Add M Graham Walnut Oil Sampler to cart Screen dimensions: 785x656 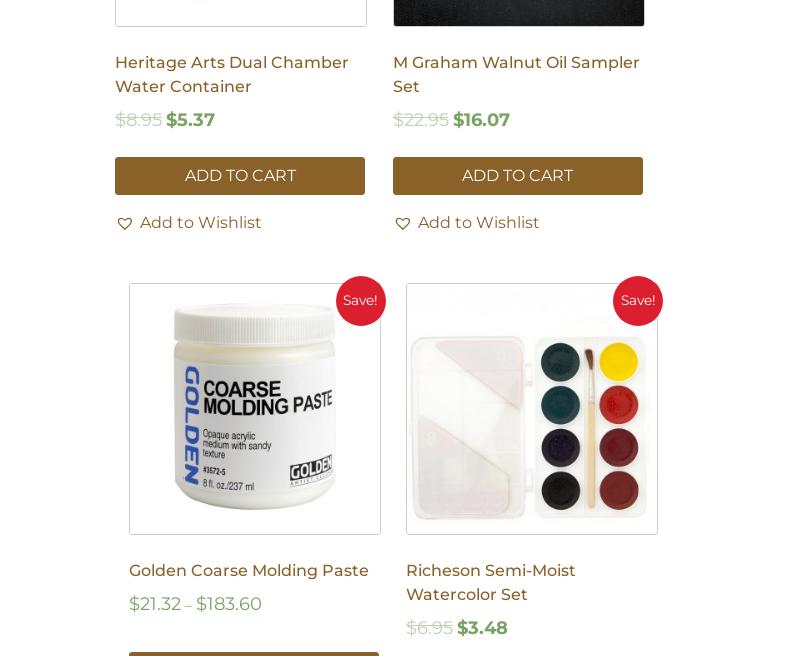pyautogui.click(x=518, y=176)
